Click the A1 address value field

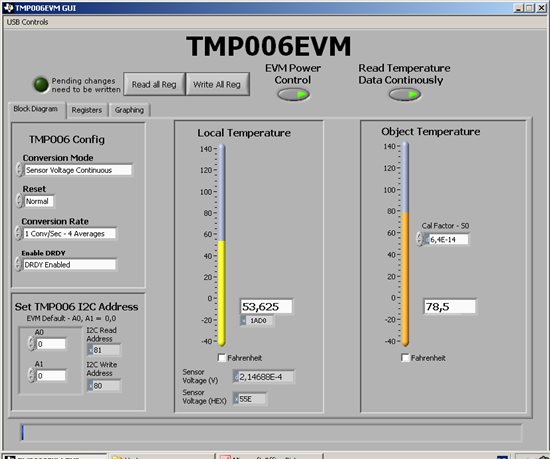coord(51,376)
